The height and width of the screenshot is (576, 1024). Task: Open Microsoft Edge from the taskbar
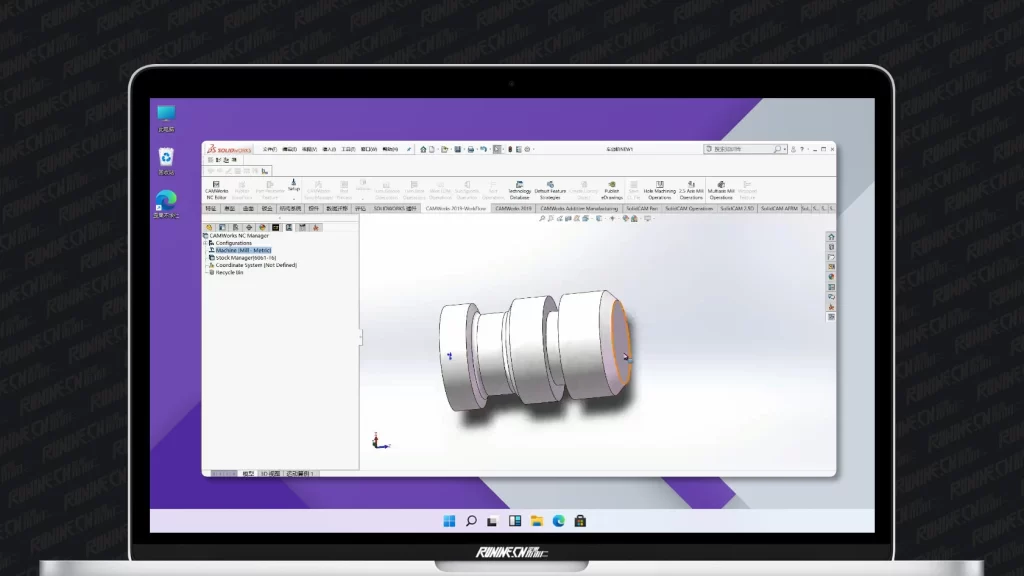pyautogui.click(x=558, y=521)
